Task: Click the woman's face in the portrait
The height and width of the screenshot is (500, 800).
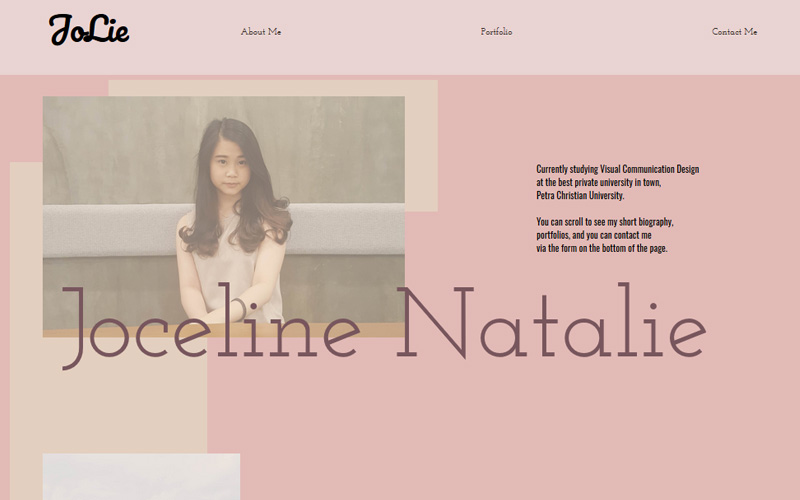Action: coord(229,167)
